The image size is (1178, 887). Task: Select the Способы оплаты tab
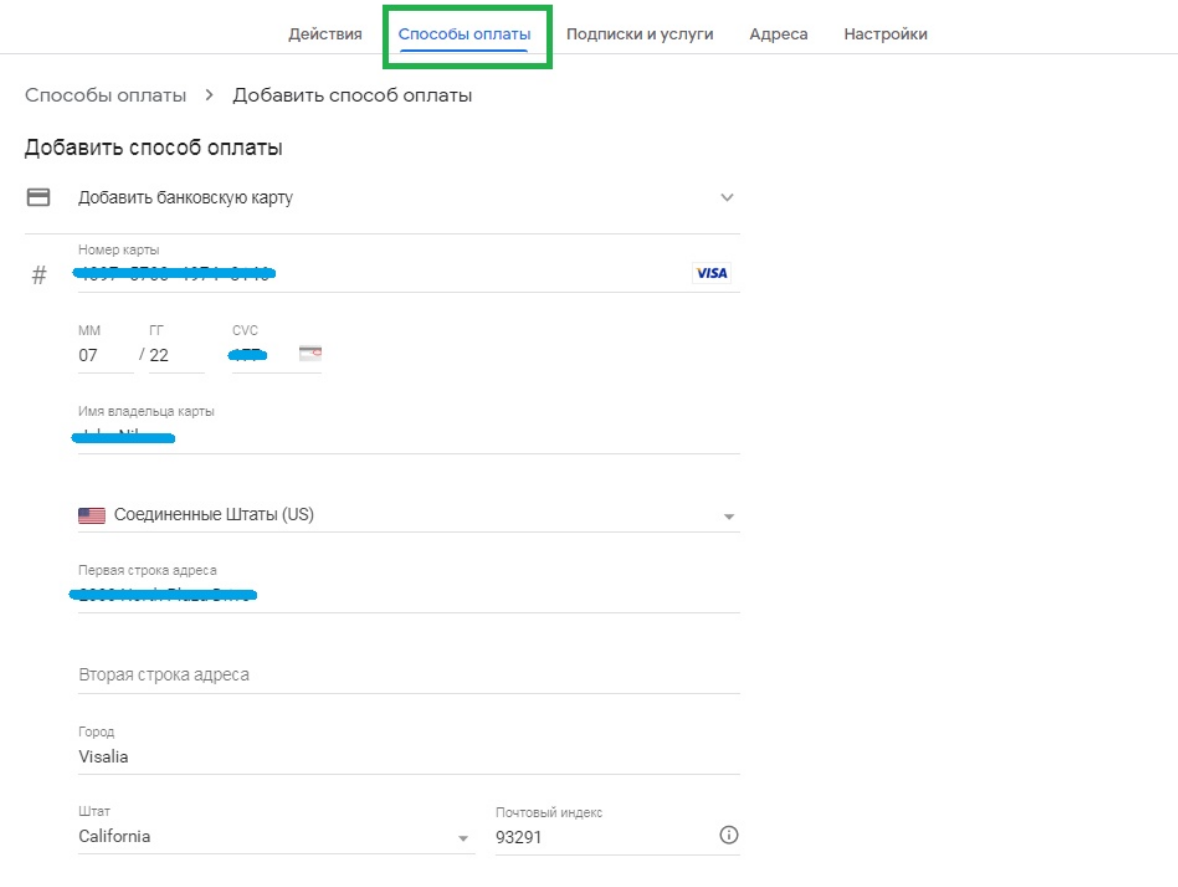point(464,34)
